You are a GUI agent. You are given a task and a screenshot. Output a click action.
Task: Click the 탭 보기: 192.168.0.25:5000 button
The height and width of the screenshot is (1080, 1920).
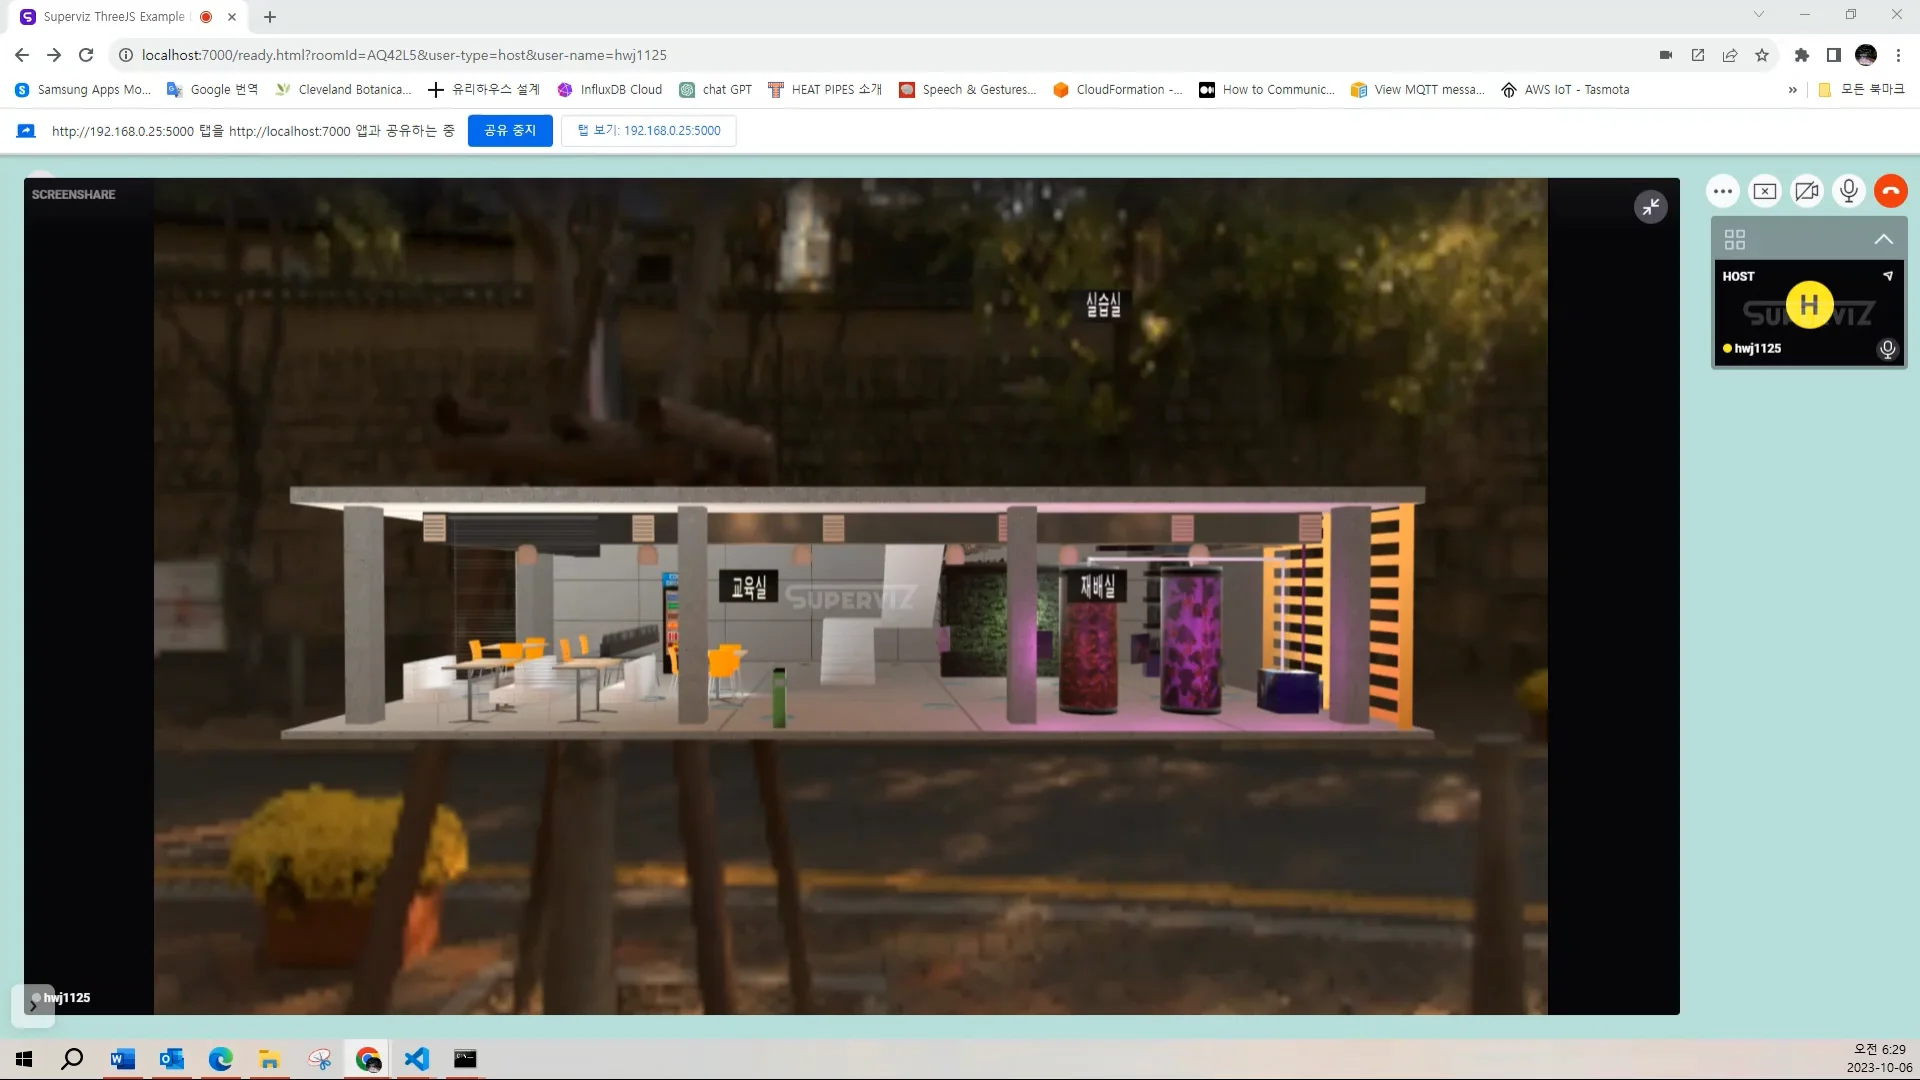pos(649,131)
